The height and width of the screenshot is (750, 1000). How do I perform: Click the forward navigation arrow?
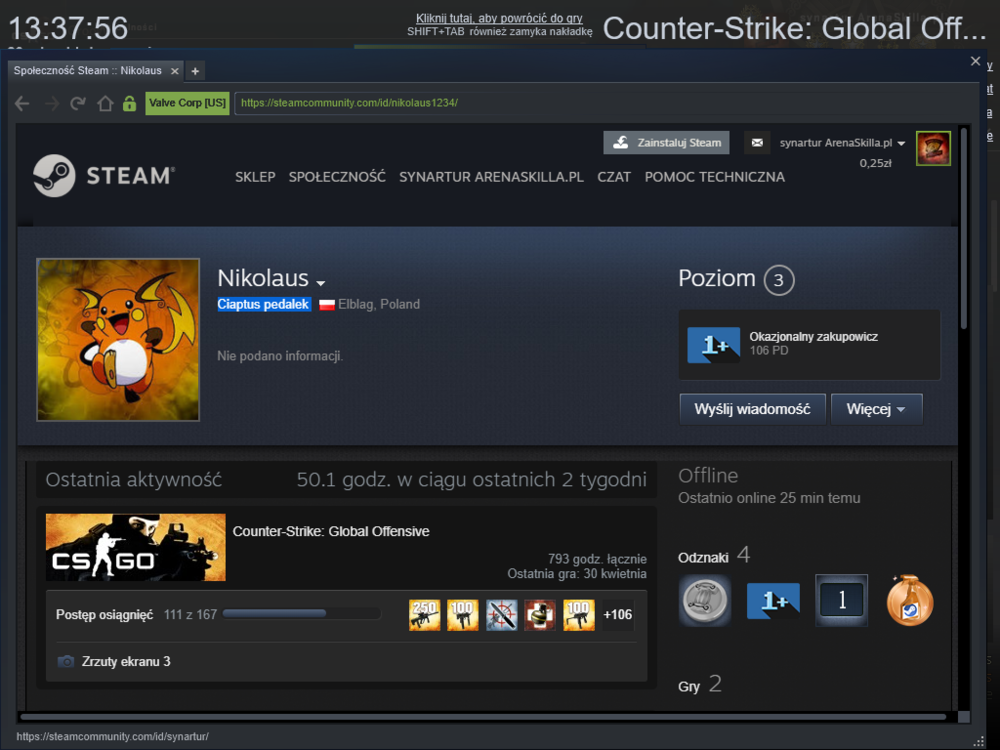(x=51, y=103)
